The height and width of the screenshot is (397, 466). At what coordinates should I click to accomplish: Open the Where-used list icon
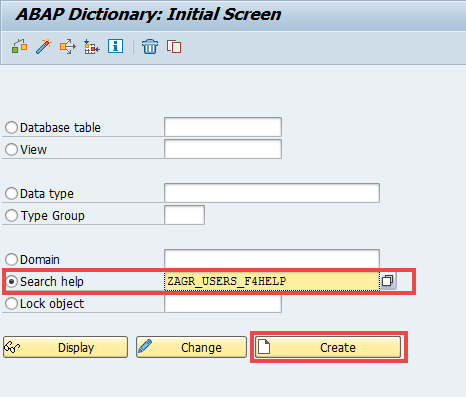click(68, 46)
